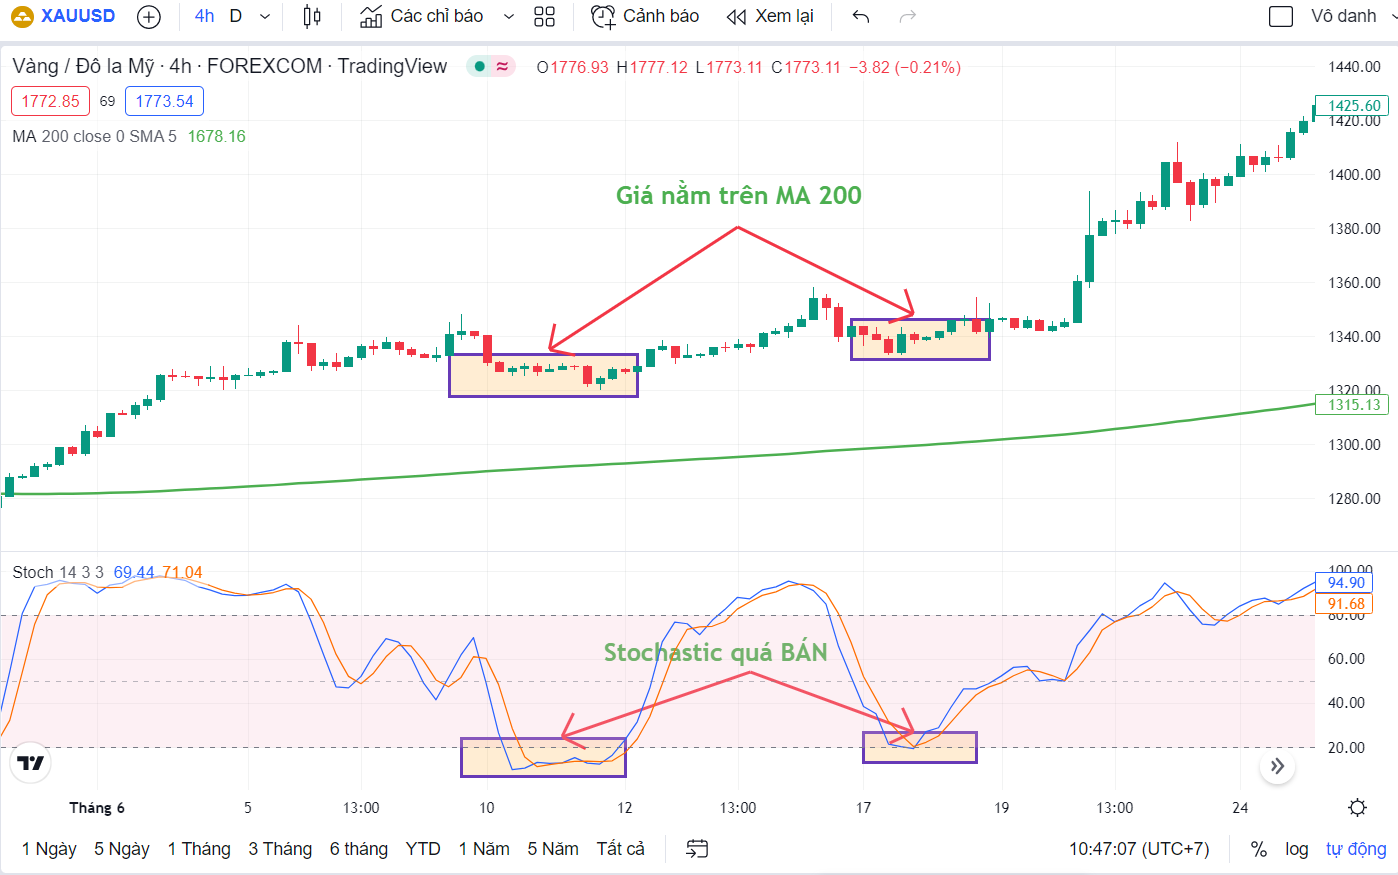
Task: Select the MA 200 indicator legend
Action: 94,136
